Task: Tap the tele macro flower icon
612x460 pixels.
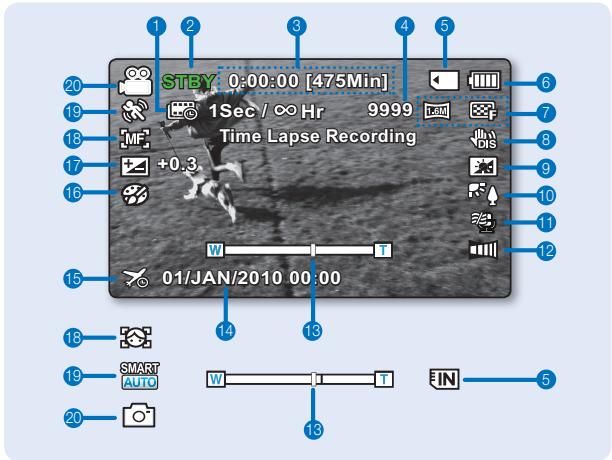Action: coord(484,194)
